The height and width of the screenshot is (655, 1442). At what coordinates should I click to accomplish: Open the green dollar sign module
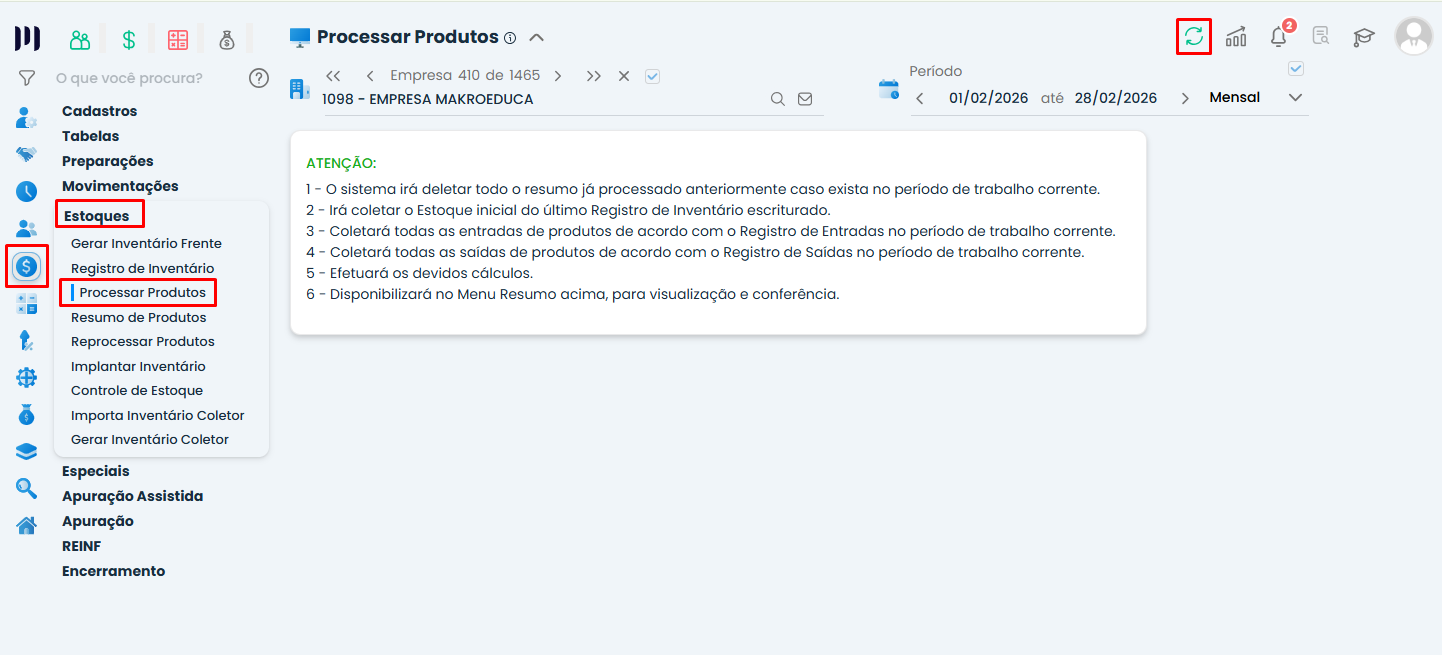(x=129, y=40)
